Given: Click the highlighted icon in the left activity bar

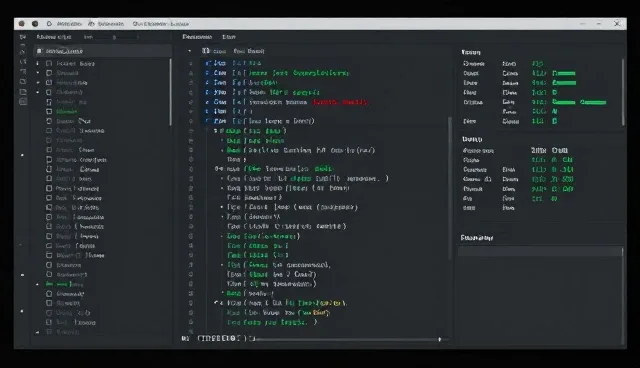Looking at the screenshot, I should [x=23, y=102].
